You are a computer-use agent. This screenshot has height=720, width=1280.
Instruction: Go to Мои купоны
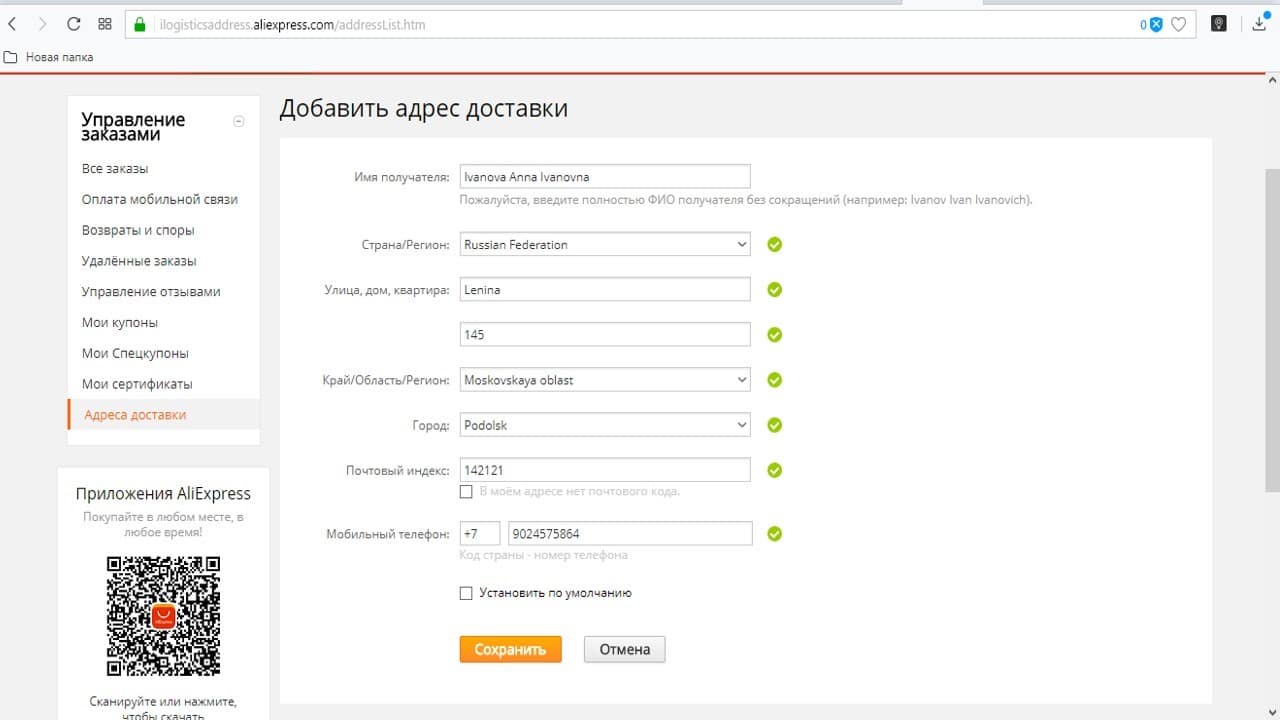click(x=120, y=323)
